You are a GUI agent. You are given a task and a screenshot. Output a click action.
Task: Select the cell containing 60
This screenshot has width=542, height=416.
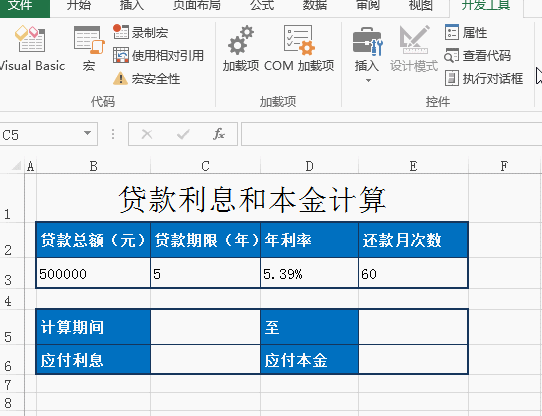point(413,273)
